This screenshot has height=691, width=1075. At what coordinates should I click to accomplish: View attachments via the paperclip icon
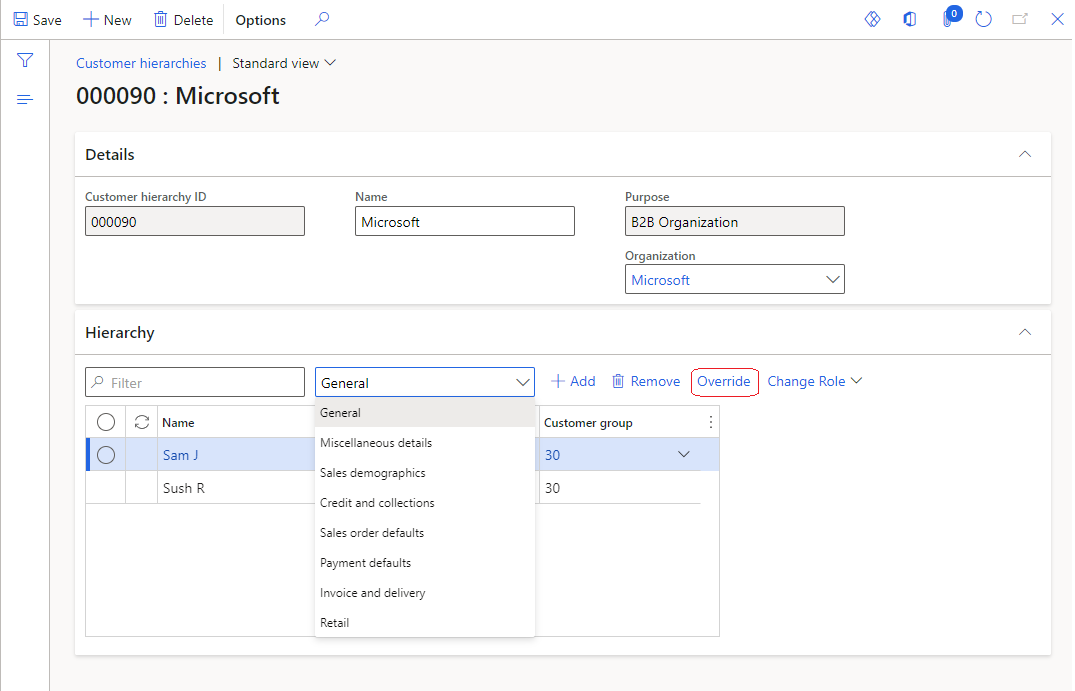[948, 19]
